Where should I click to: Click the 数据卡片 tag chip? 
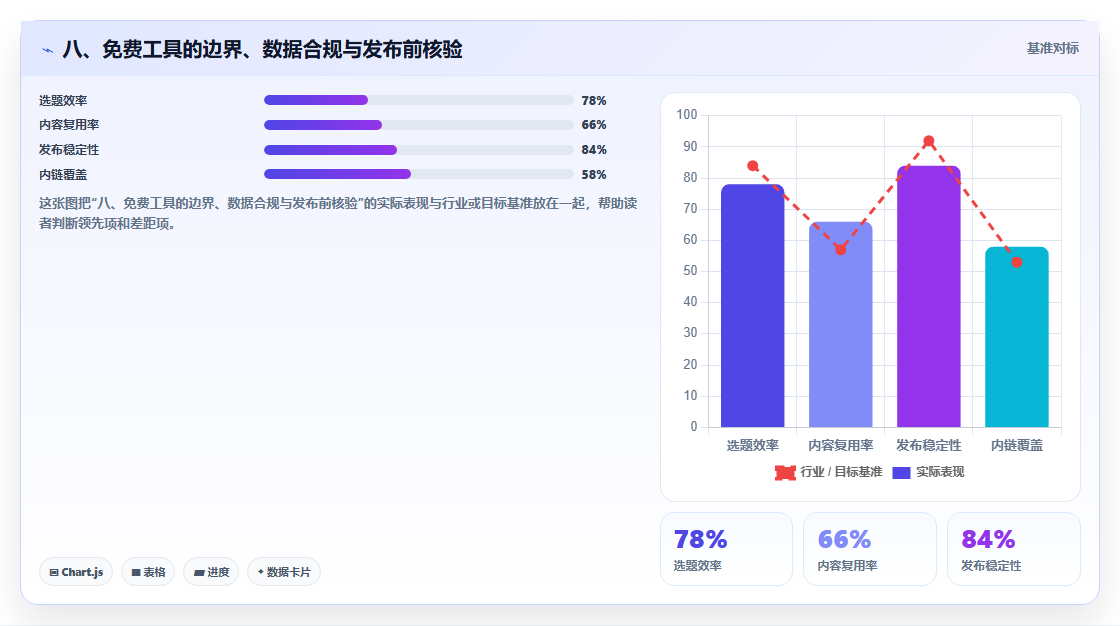coord(284,572)
